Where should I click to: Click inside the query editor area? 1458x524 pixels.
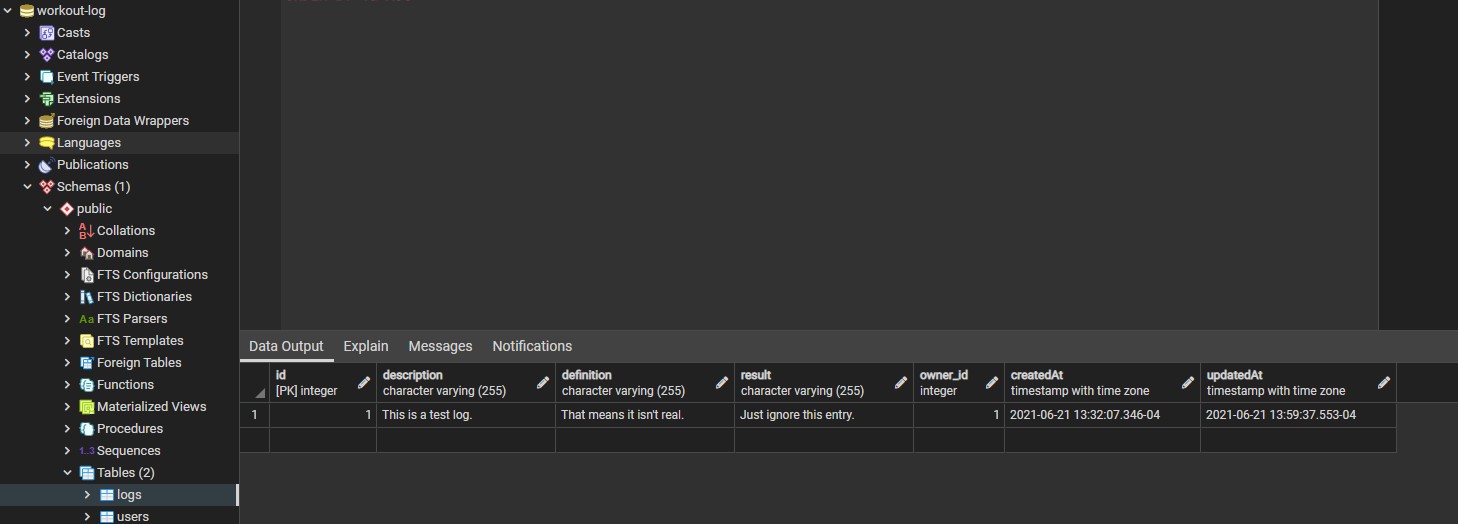tap(829, 165)
